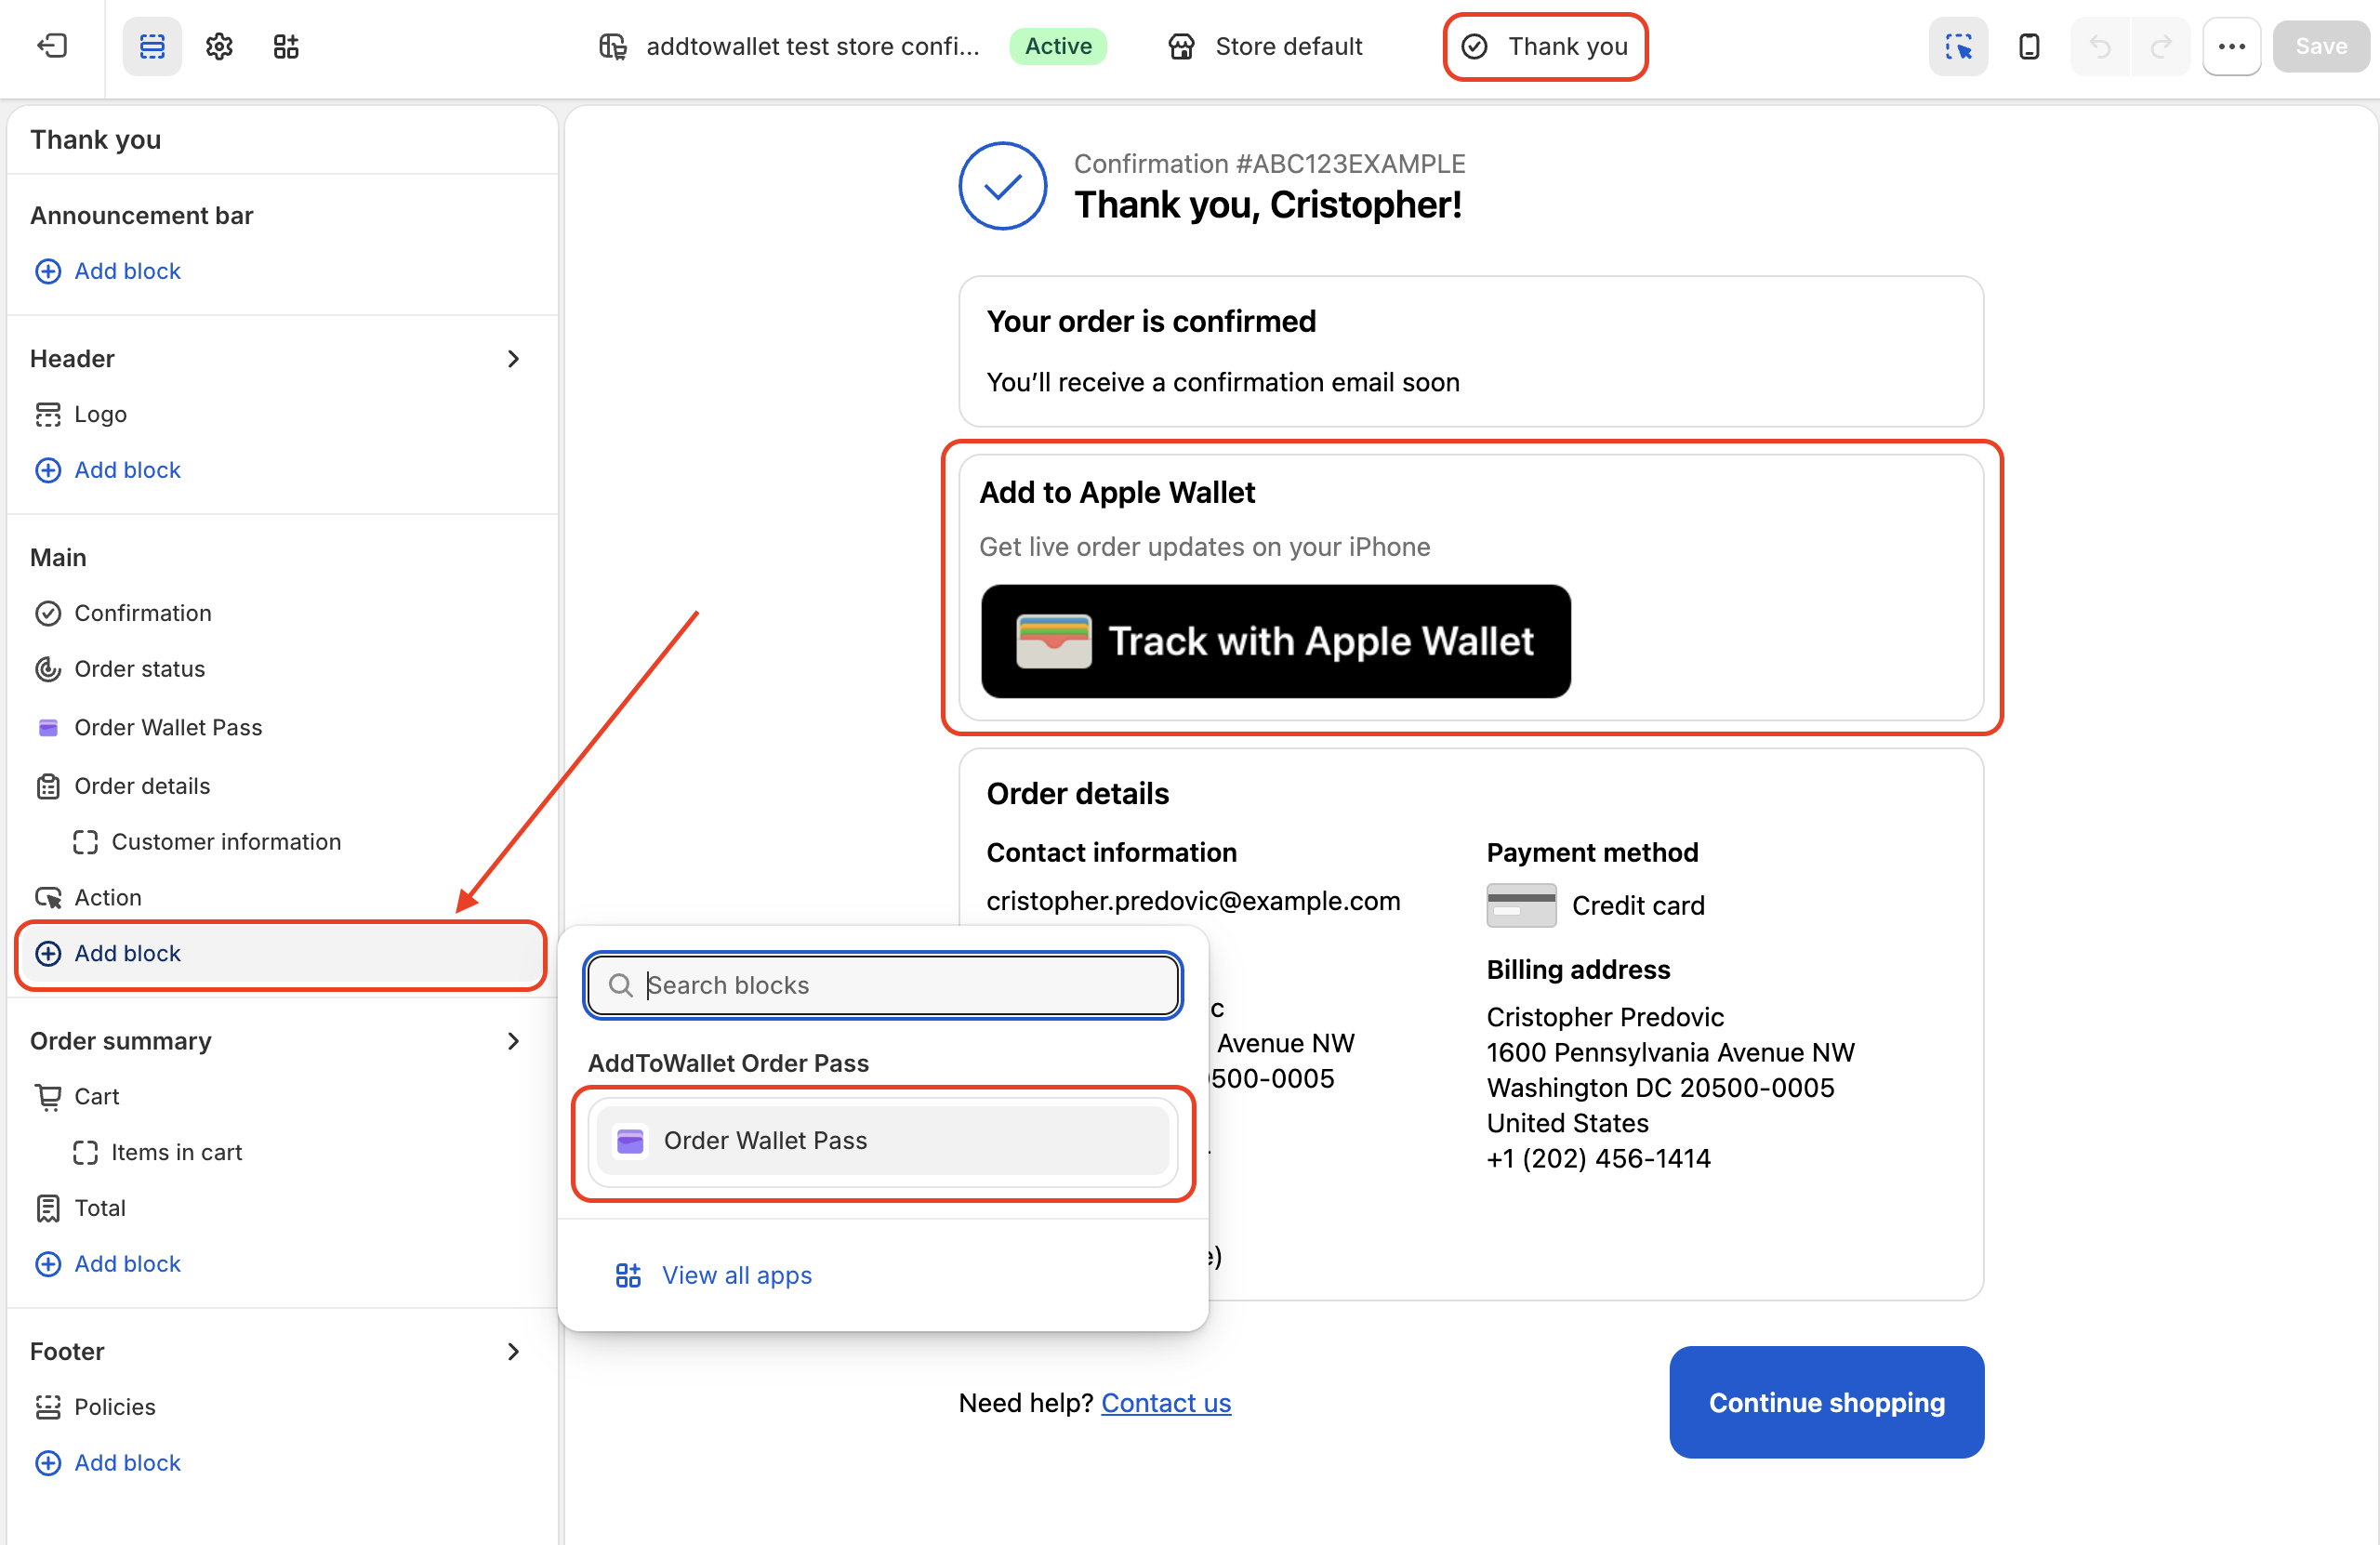Add block under Order summary
2380x1545 pixels.
(x=108, y=1264)
